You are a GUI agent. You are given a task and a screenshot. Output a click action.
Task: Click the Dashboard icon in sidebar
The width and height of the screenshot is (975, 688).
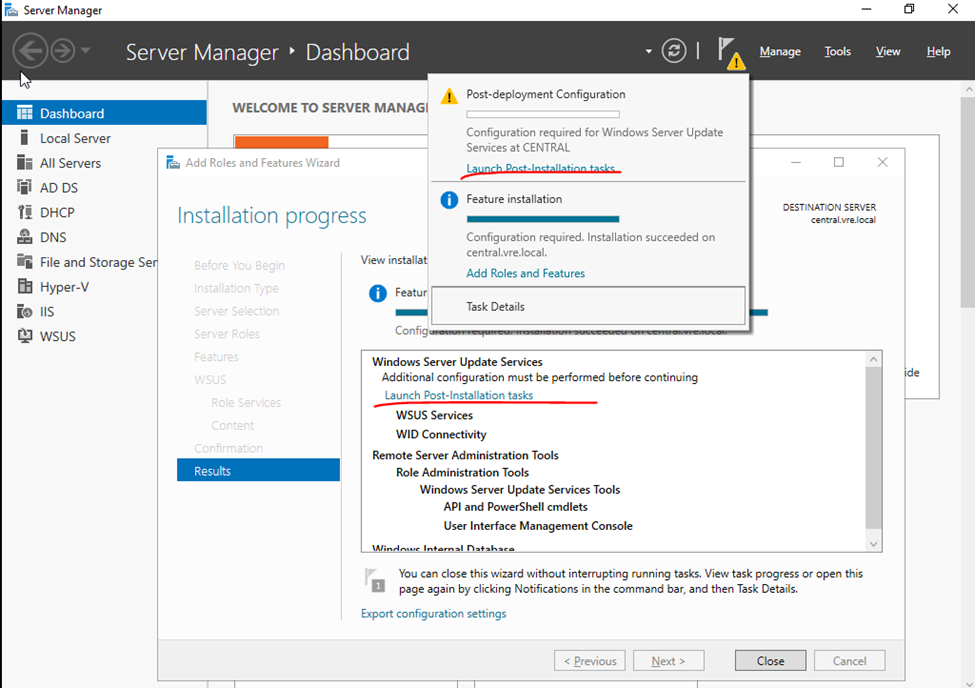(x=24, y=113)
